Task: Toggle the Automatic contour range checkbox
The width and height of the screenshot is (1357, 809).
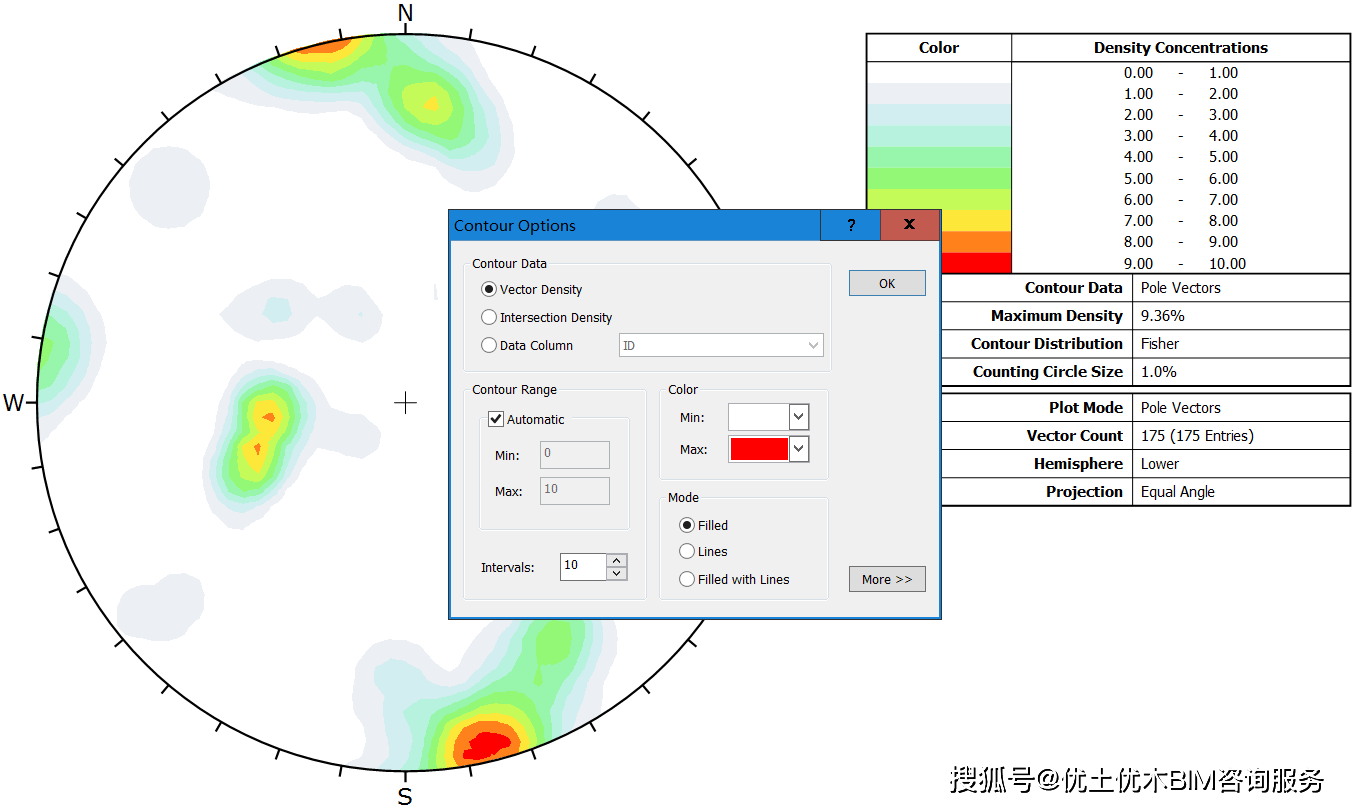Action: click(x=496, y=419)
